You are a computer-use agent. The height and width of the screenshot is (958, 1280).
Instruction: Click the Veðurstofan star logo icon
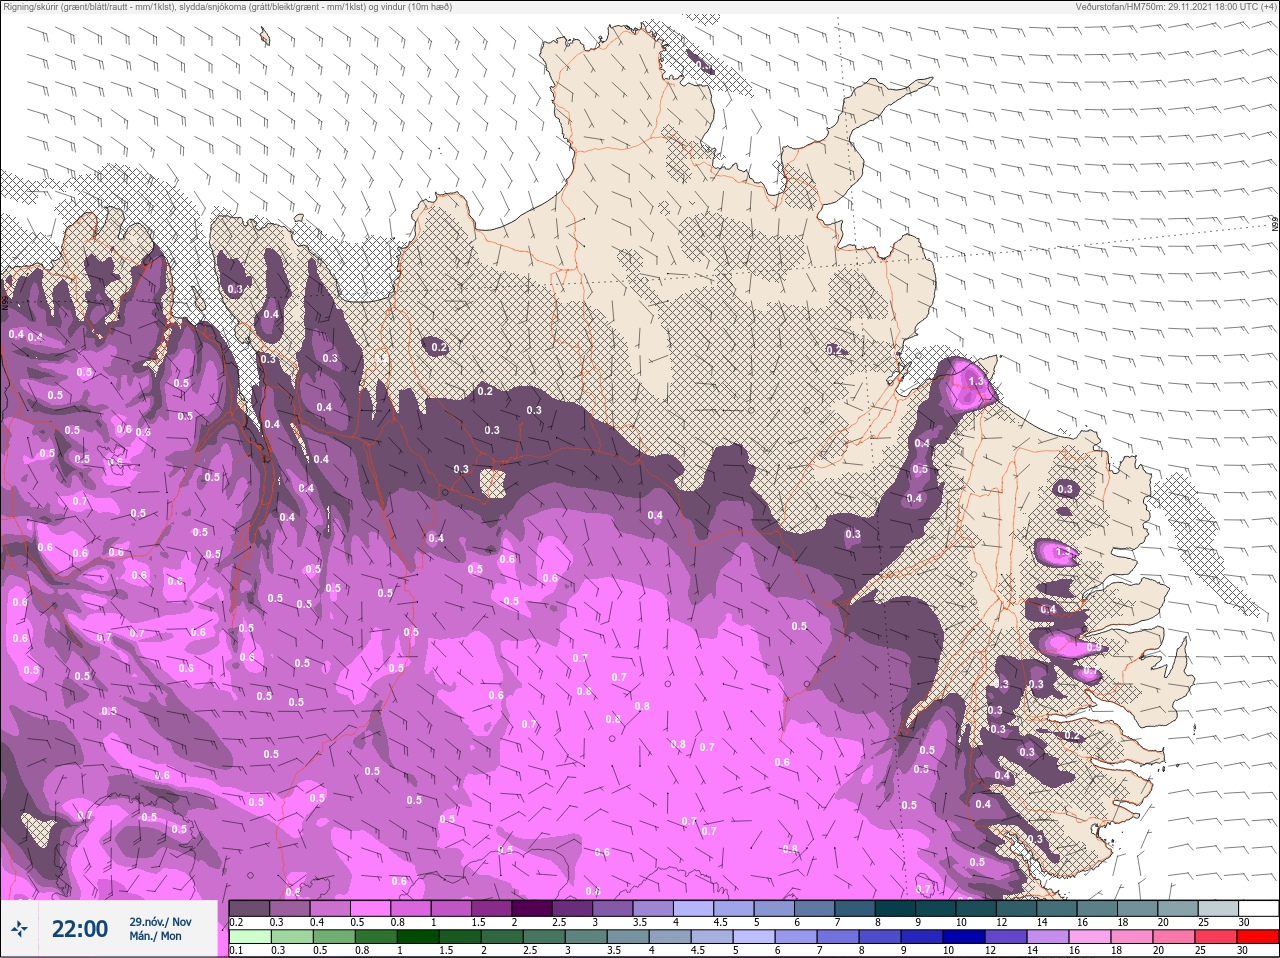(19, 929)
